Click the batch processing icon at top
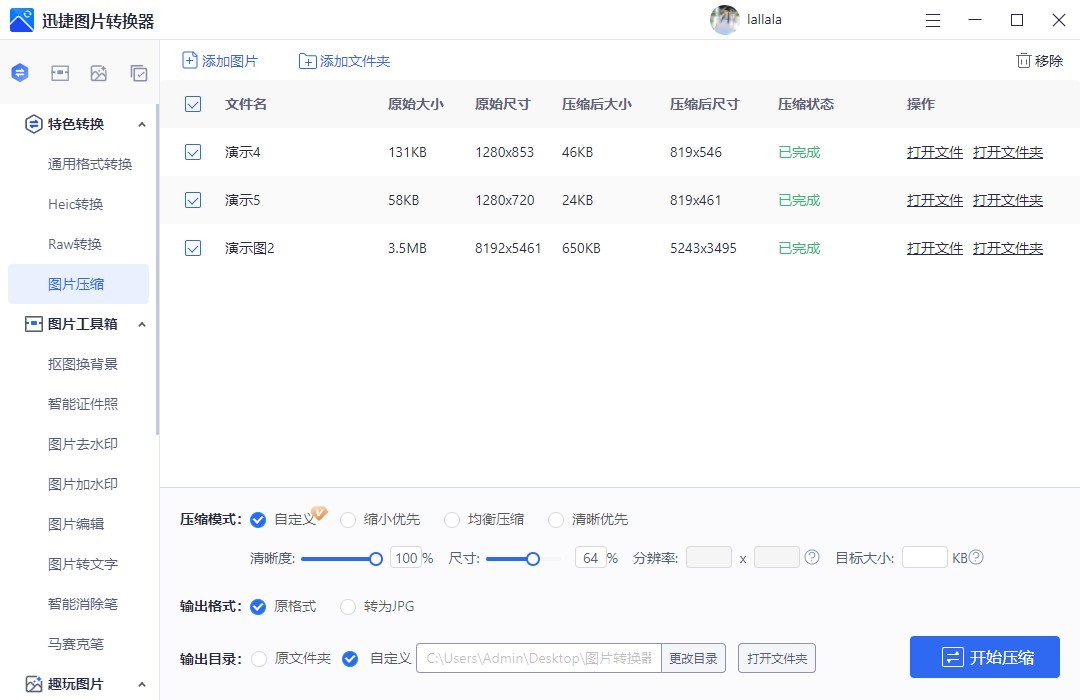Viewport: 1080px width, 700px height. coord(138,72)
